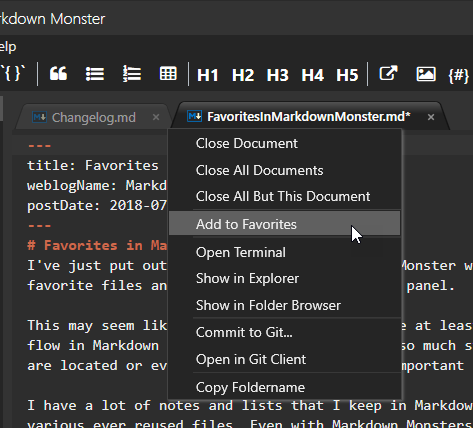
Task: Insert bulleted list from toolbar
Action: (x=95, y=74)
